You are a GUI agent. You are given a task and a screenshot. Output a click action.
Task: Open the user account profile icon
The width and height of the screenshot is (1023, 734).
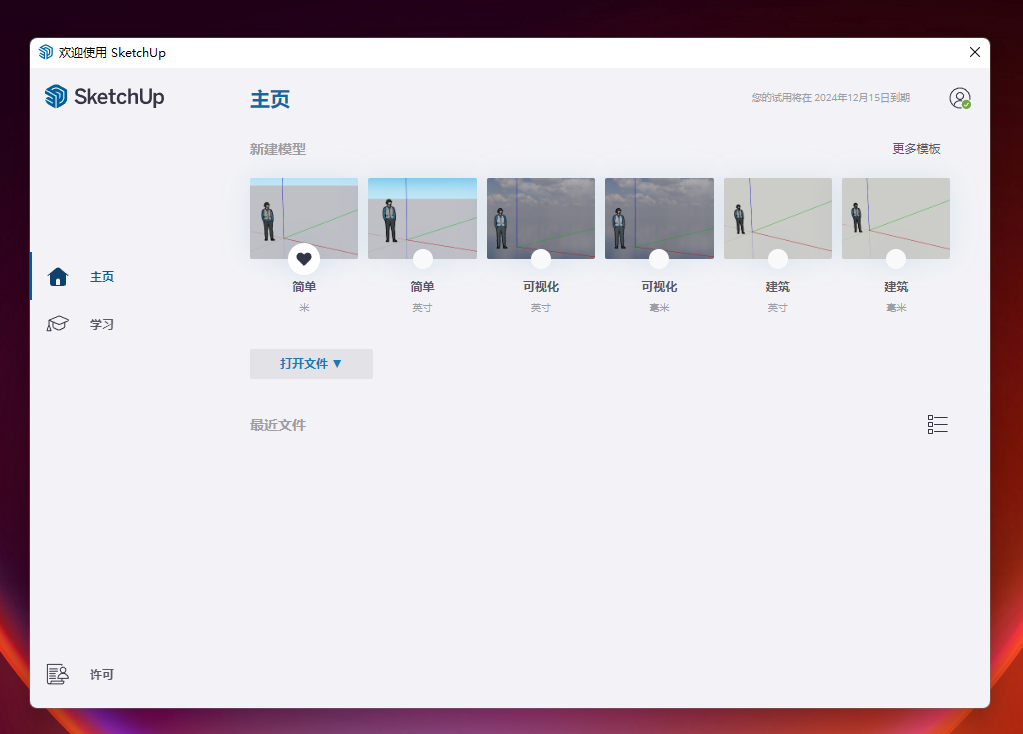click(x=959, y=98)
